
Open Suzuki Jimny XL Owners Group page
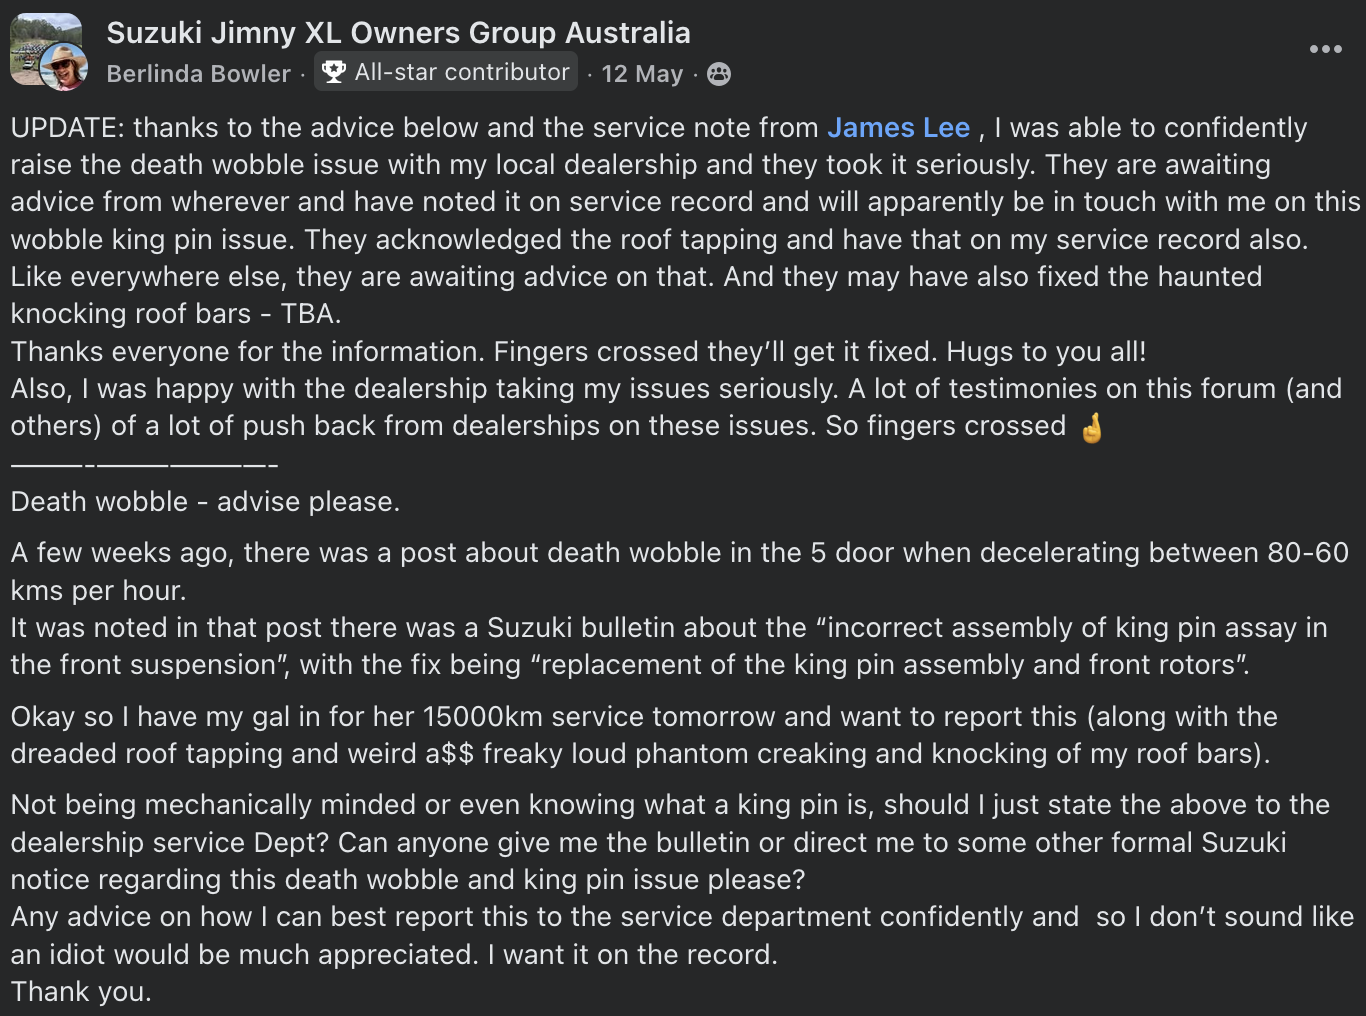click(398, 33)
